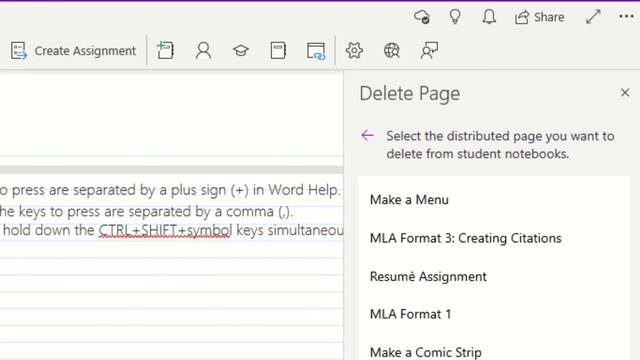The width and height of the screenshot is (640, 360).
Task: Click the purple back arrow in the Delete Page pane
Action: (367, 135)
